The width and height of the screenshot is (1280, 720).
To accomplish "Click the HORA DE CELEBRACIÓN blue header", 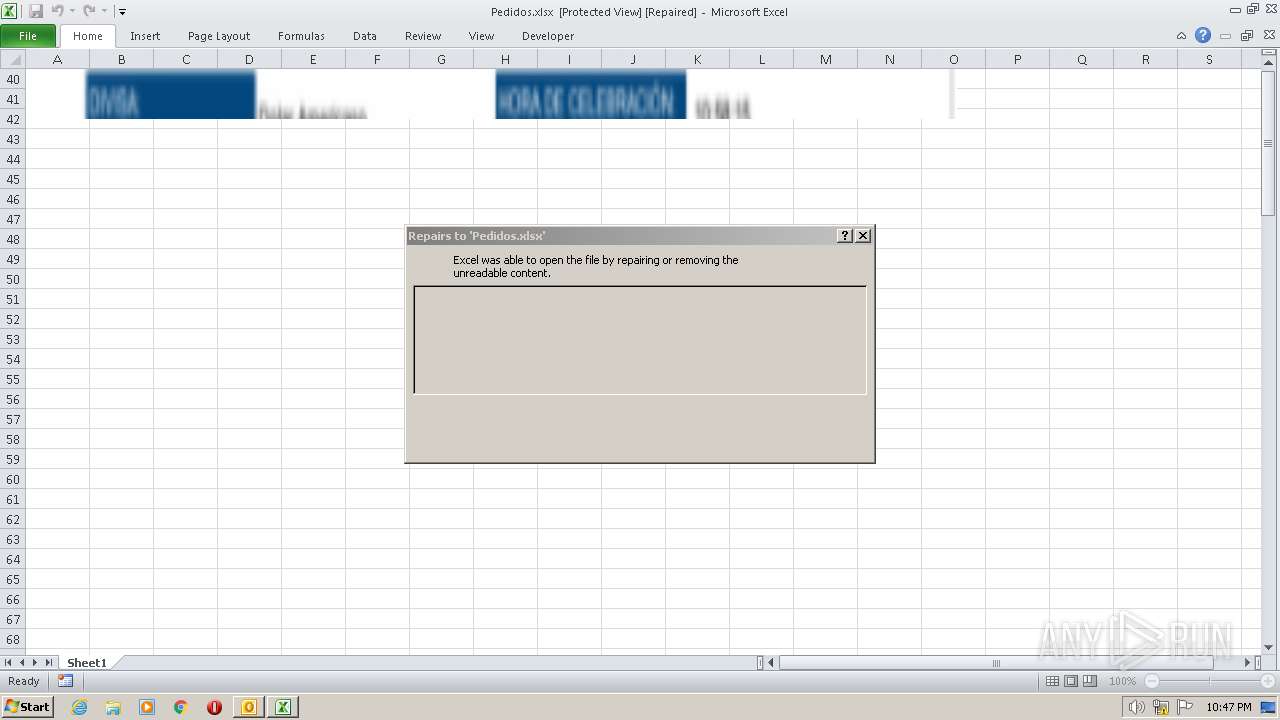I will (591, 94).
